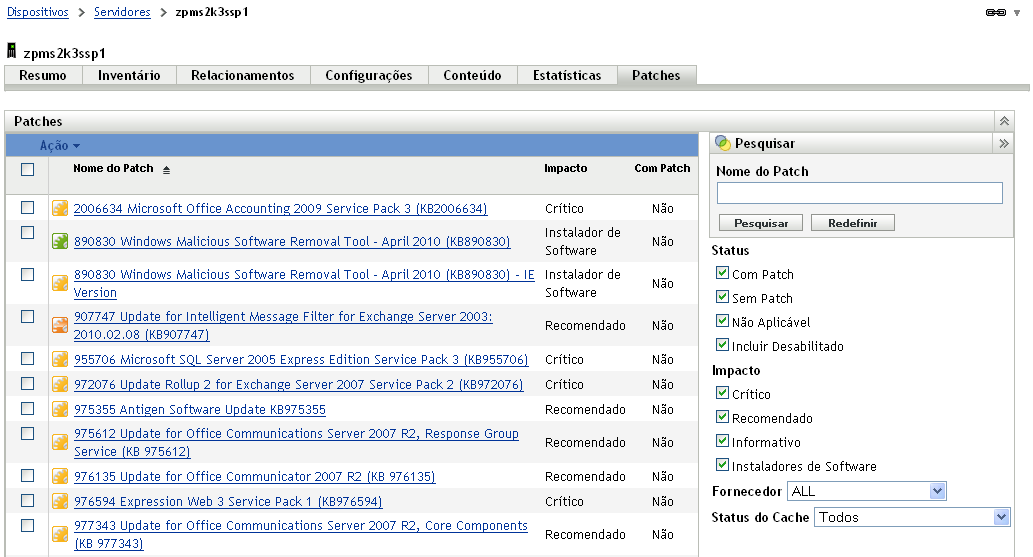Screen dimensions: 1033x557
Task: Switch to the Resumo tab
Action: point(43,75)
